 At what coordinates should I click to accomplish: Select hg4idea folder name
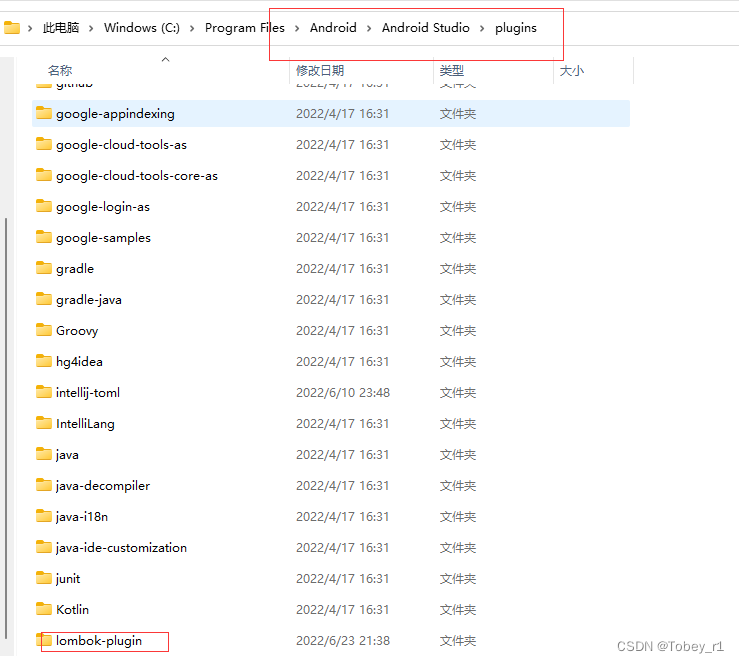[x=79, y=361]
